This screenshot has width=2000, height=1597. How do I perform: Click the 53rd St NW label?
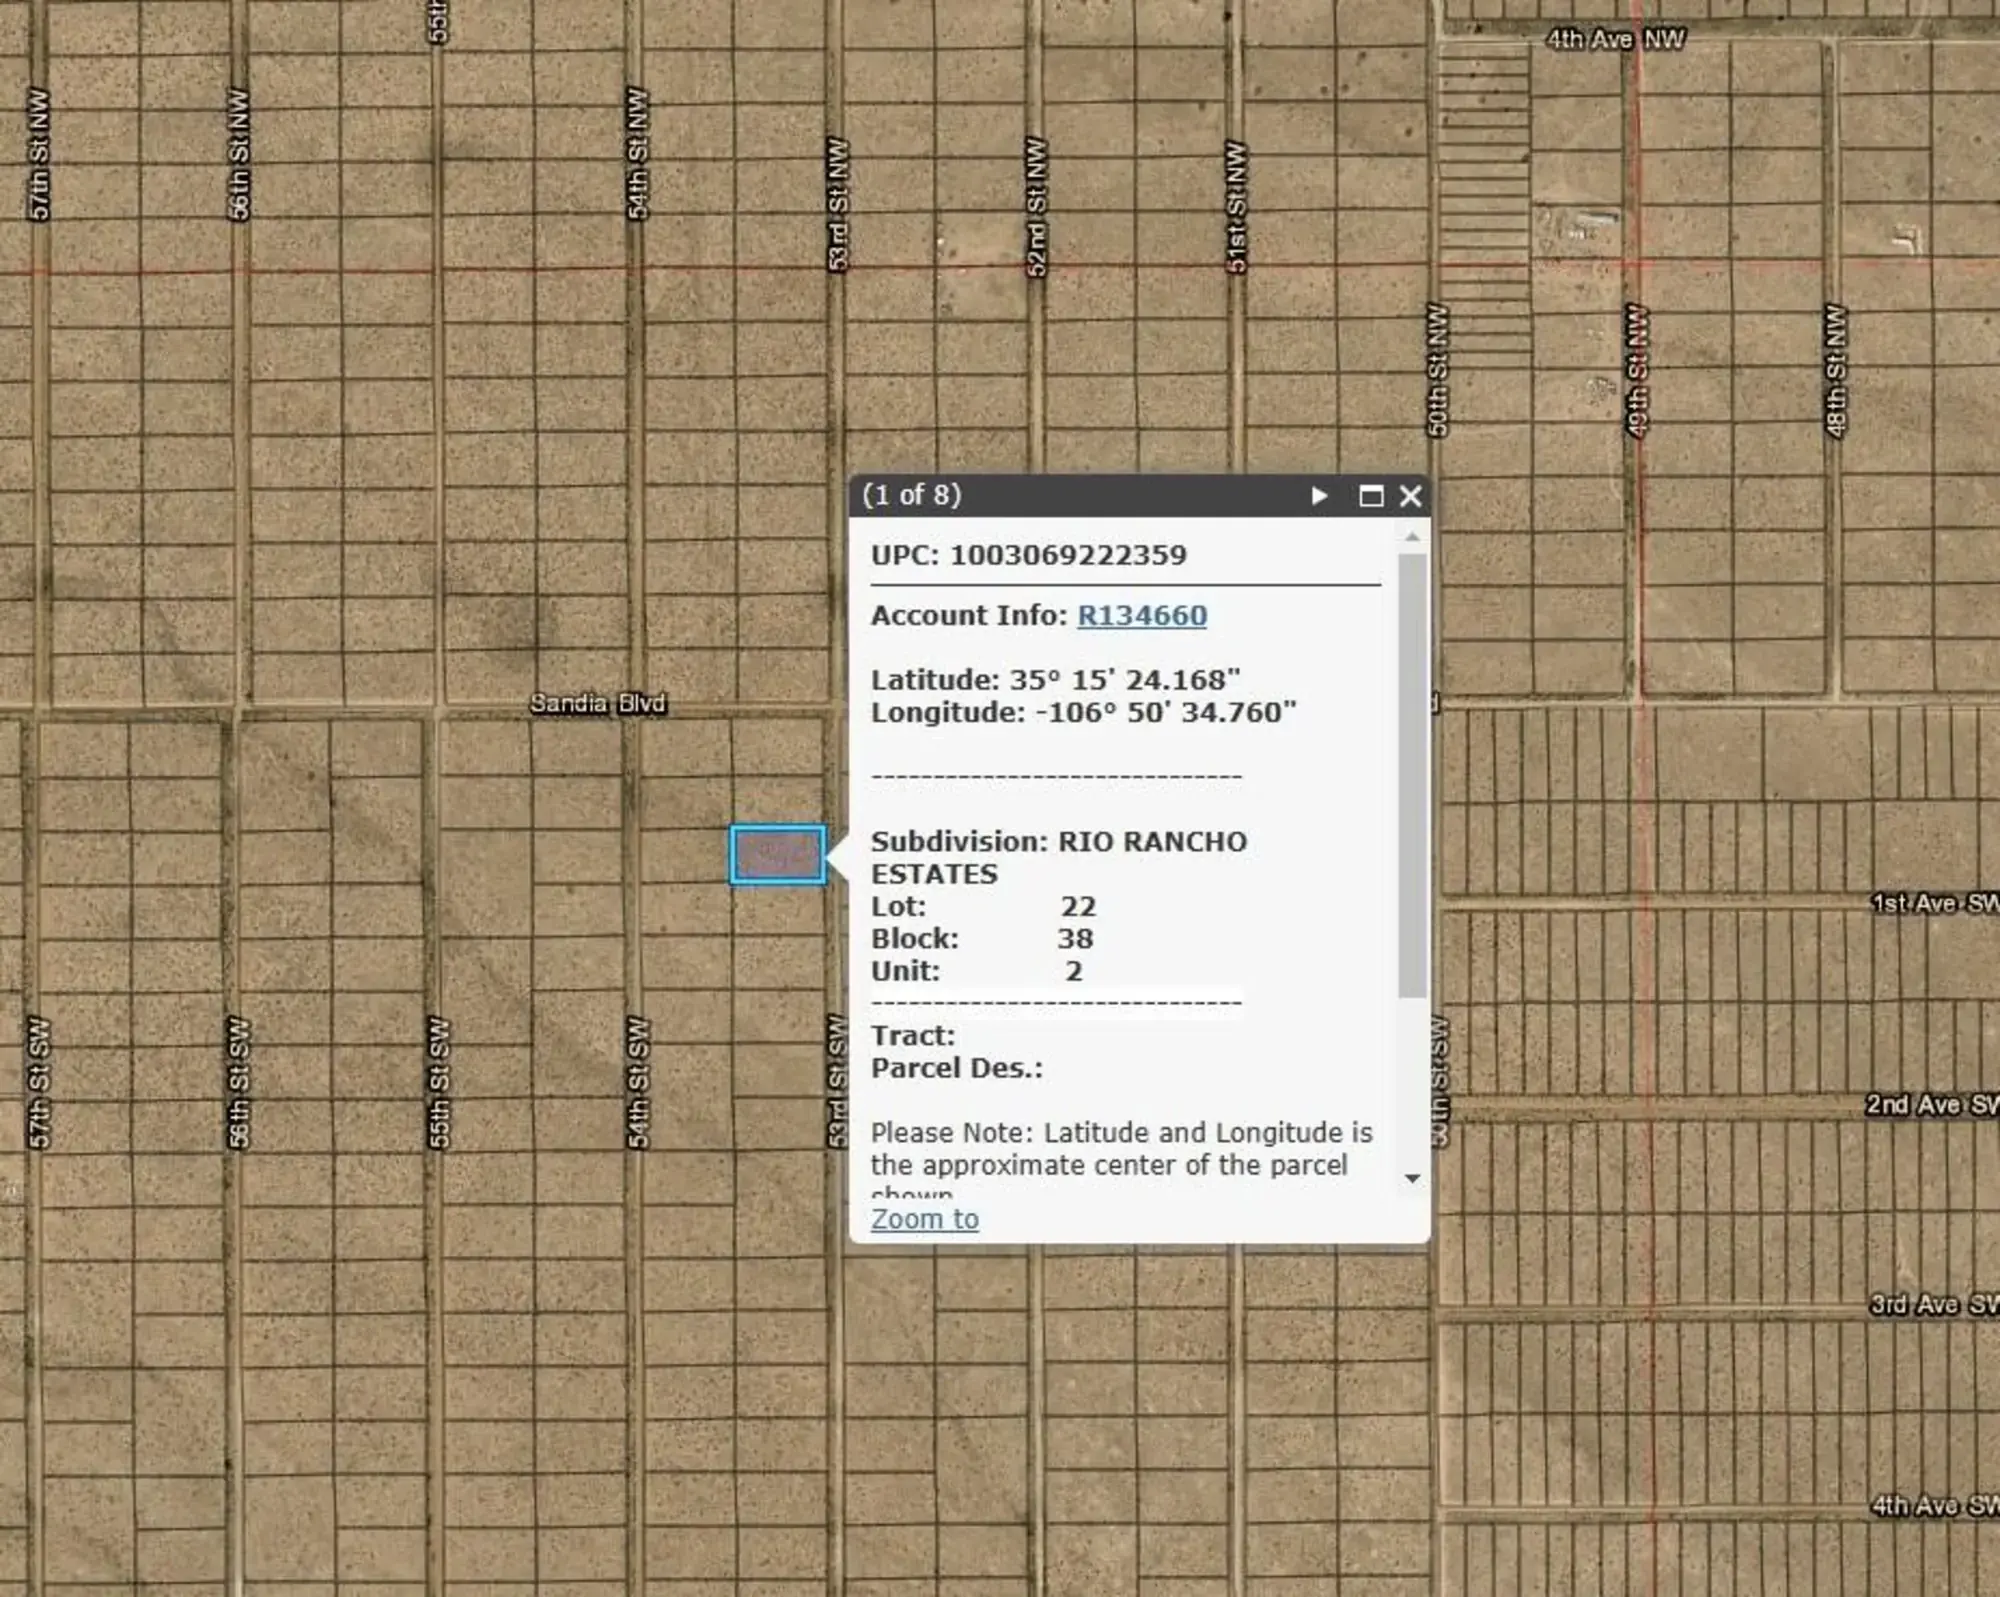838,200
